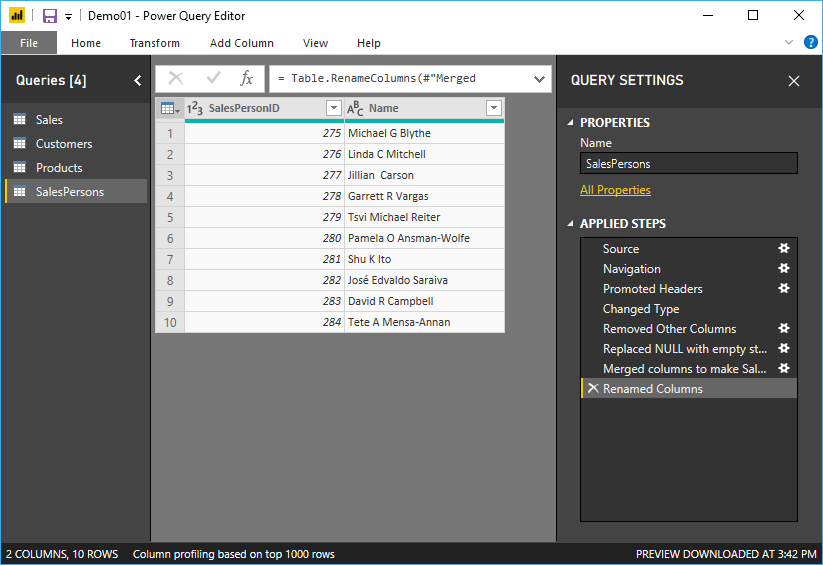The image size is (823, 565).
Task: Click the Products table icon
Action: (x=19, y=168)
